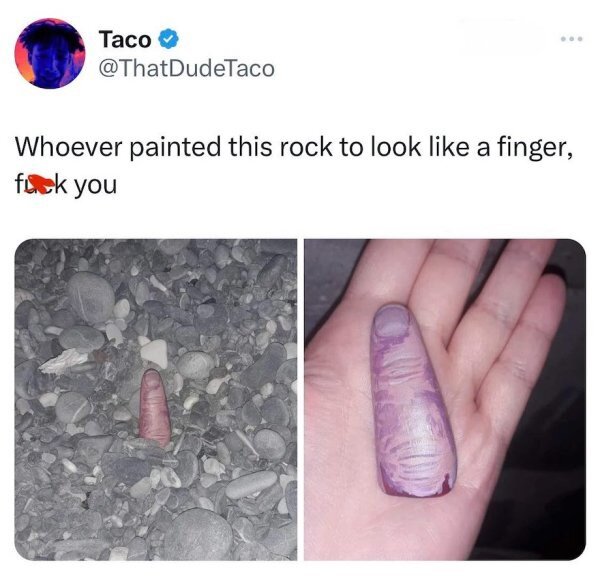
Task: Click the finger-shaped rock among the pebbles
Action: (x=154, y=407)
